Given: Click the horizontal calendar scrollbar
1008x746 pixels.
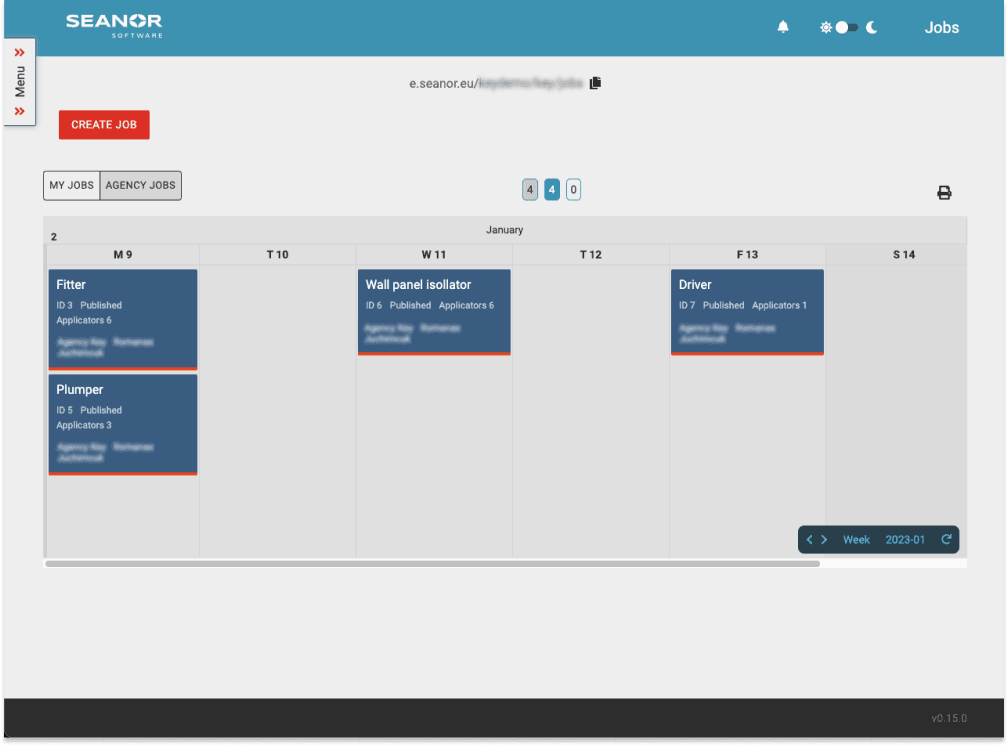Looking at the screenshot, I should coord(432,564).
